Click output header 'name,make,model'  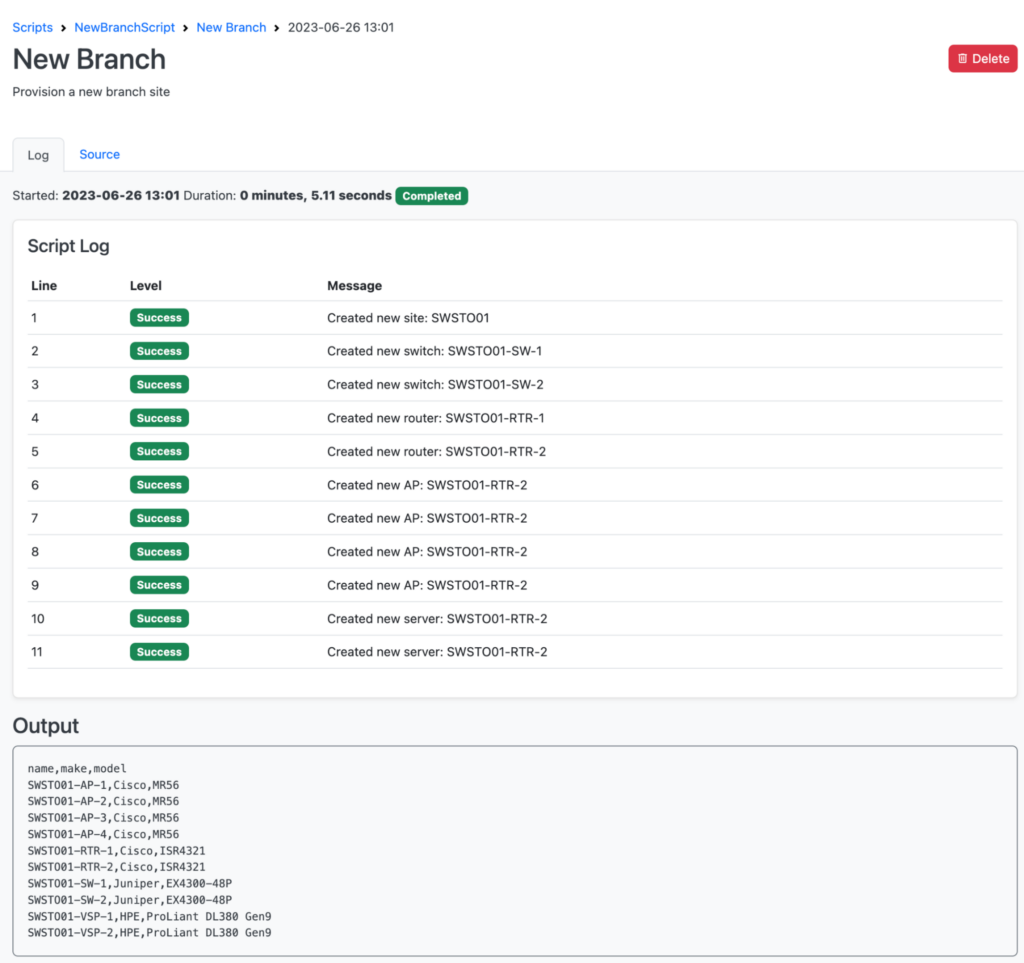[77, 768]
